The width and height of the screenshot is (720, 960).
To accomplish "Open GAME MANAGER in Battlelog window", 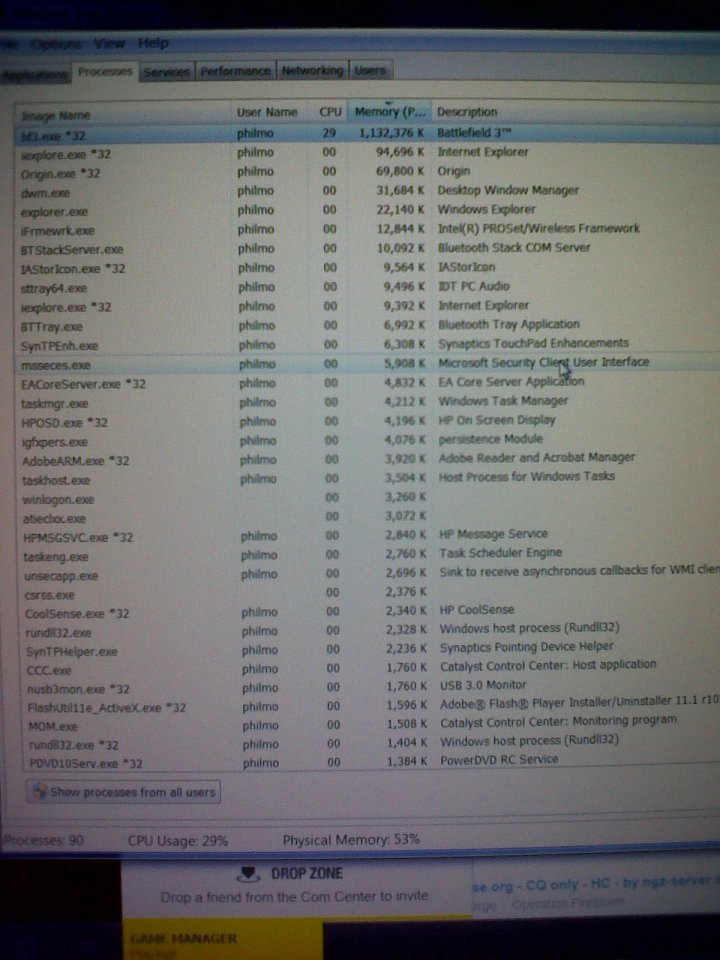I will pyautogui.click(x=184, y=939).
